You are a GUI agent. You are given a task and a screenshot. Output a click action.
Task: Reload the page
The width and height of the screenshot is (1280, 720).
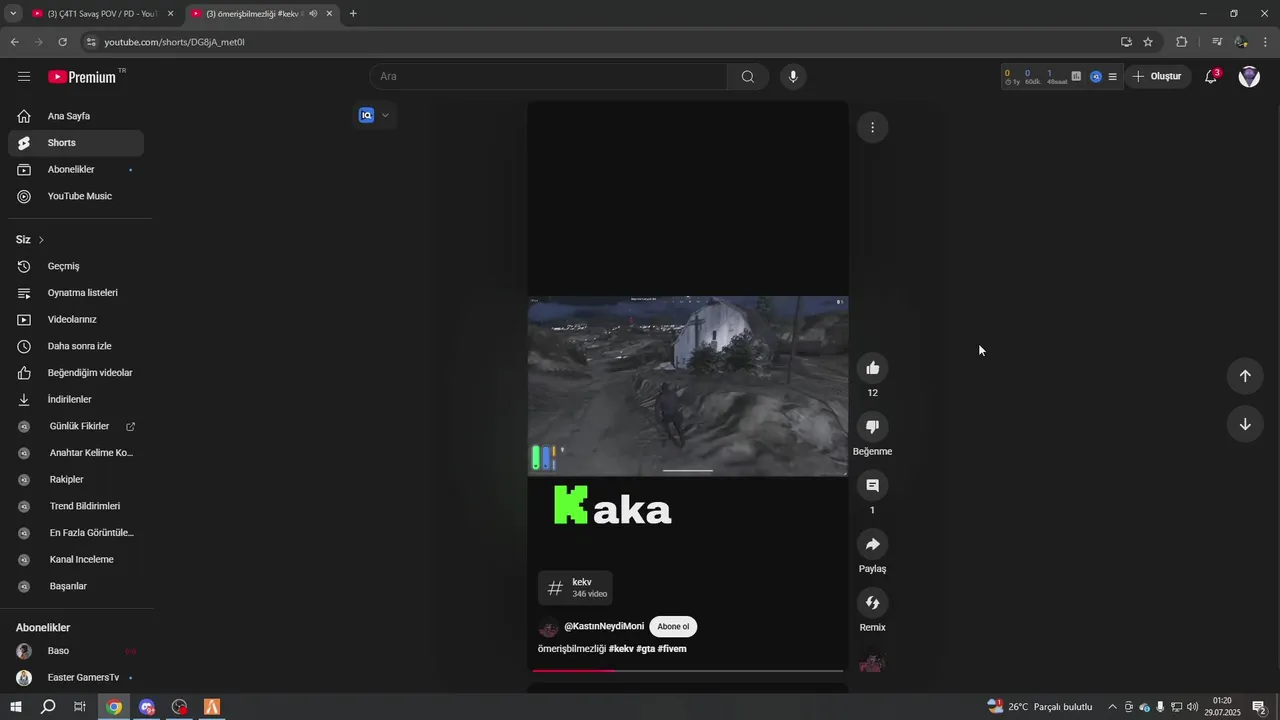click(62, 42)
